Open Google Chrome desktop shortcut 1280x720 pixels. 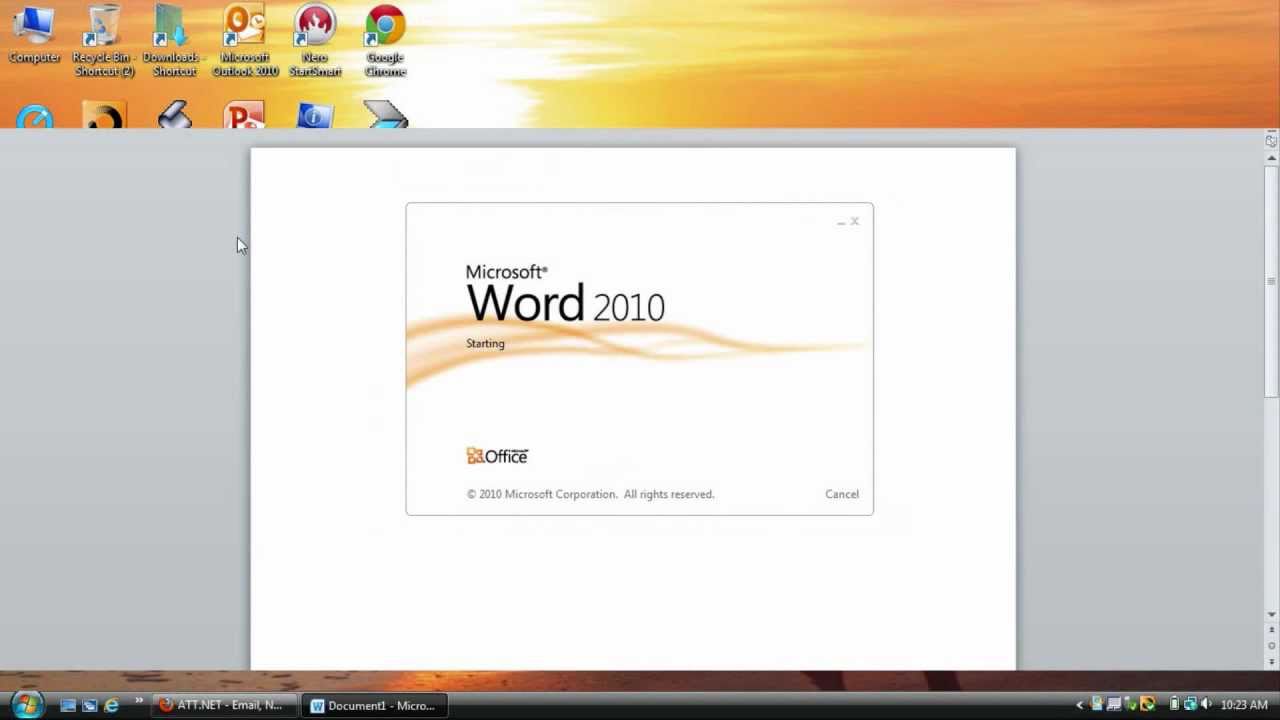click(385, 40)
